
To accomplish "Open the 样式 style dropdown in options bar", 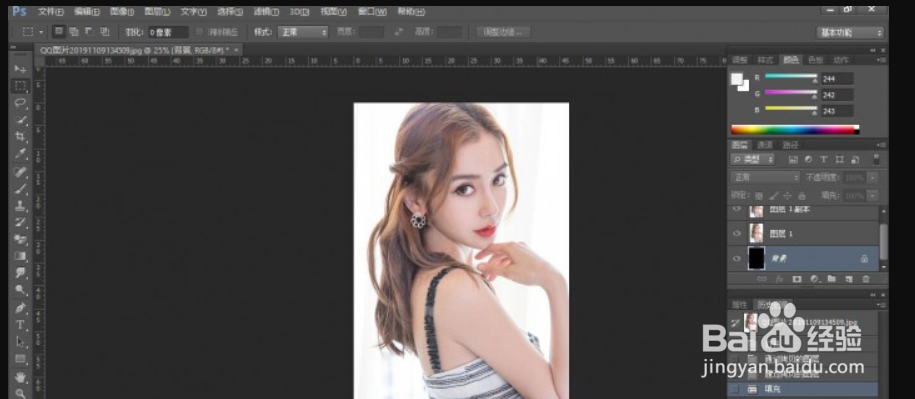I will 303,32.
